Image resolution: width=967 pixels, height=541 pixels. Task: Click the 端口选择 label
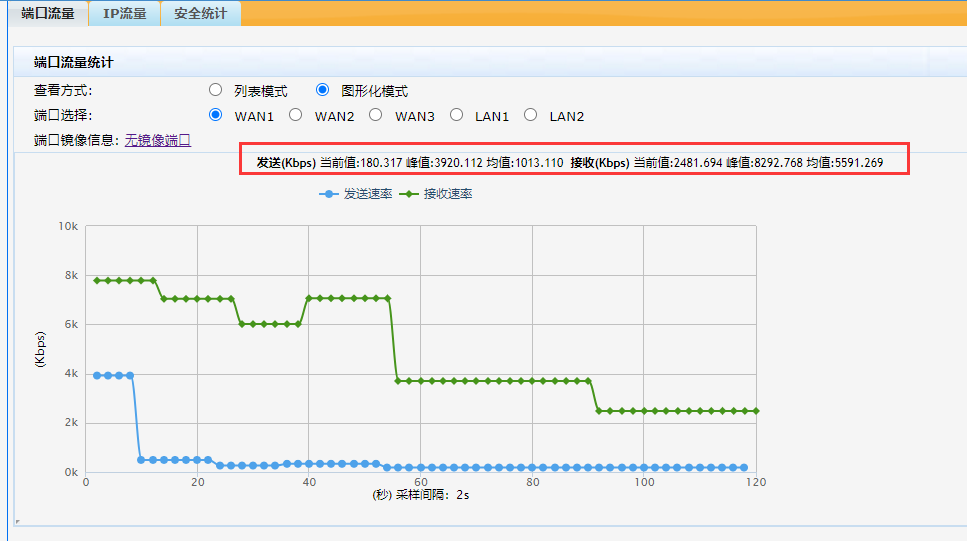(63, 115)
